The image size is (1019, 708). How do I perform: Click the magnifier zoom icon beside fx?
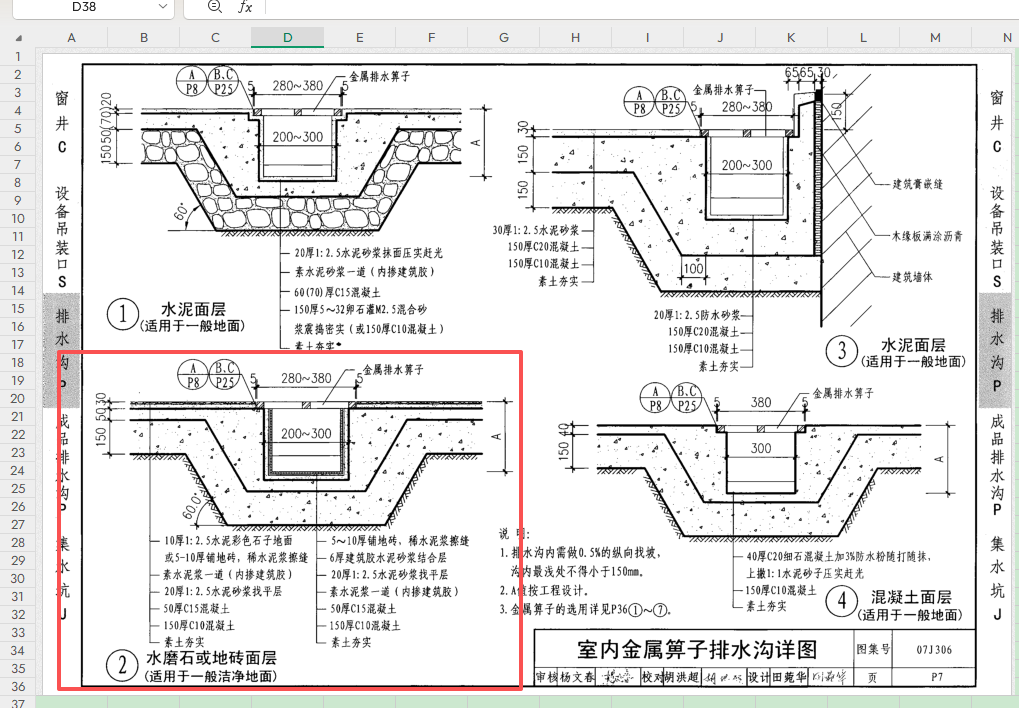pyautogui.click(x=214, y=7)
